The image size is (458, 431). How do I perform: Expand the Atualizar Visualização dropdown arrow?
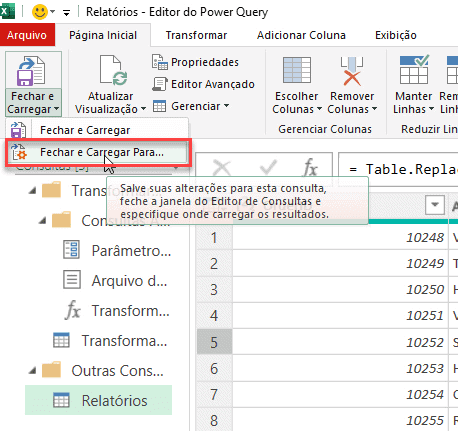[143, 109]
